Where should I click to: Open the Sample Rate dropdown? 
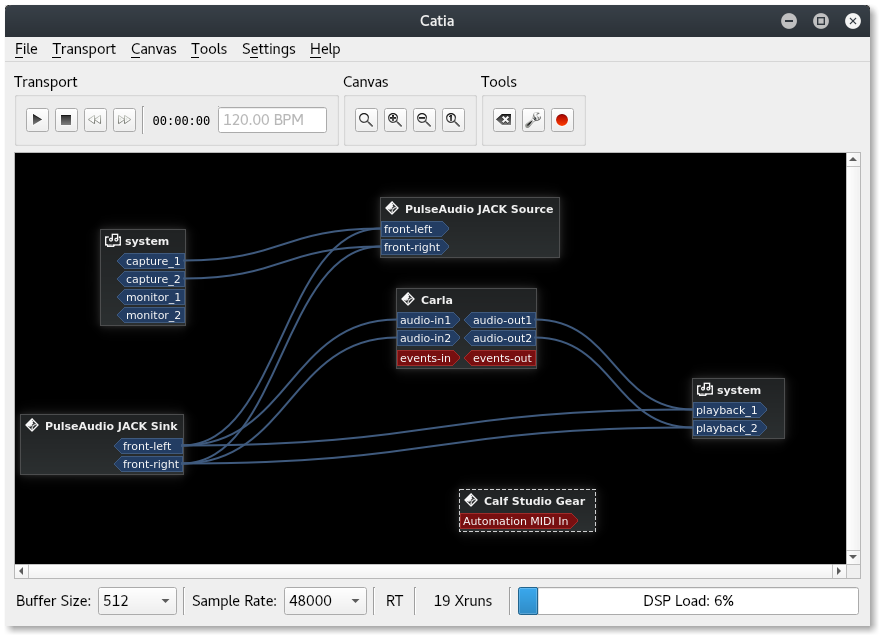[320, 601]
